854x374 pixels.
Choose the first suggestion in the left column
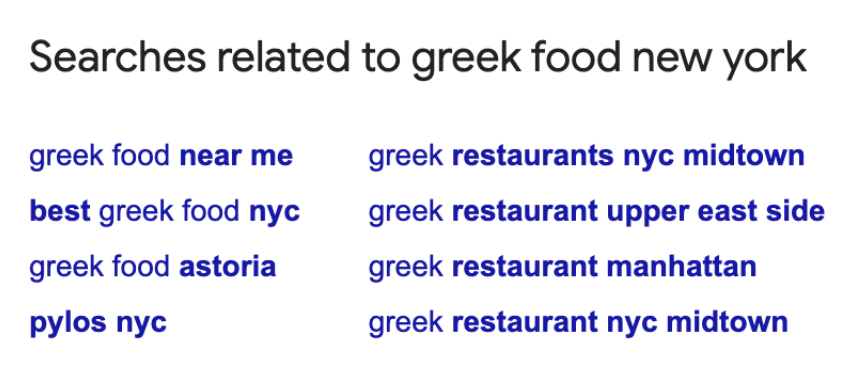161,156
